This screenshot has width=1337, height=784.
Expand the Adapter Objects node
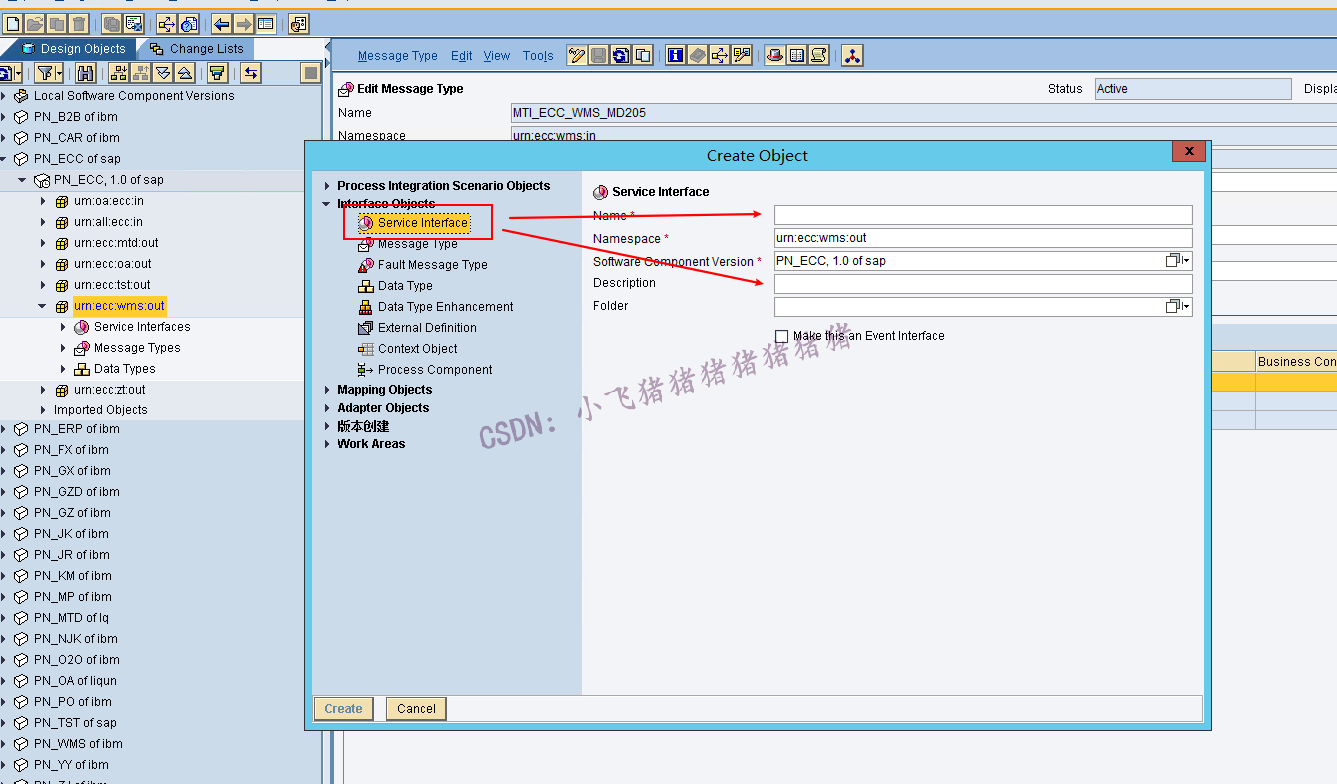tap(327, 408)
